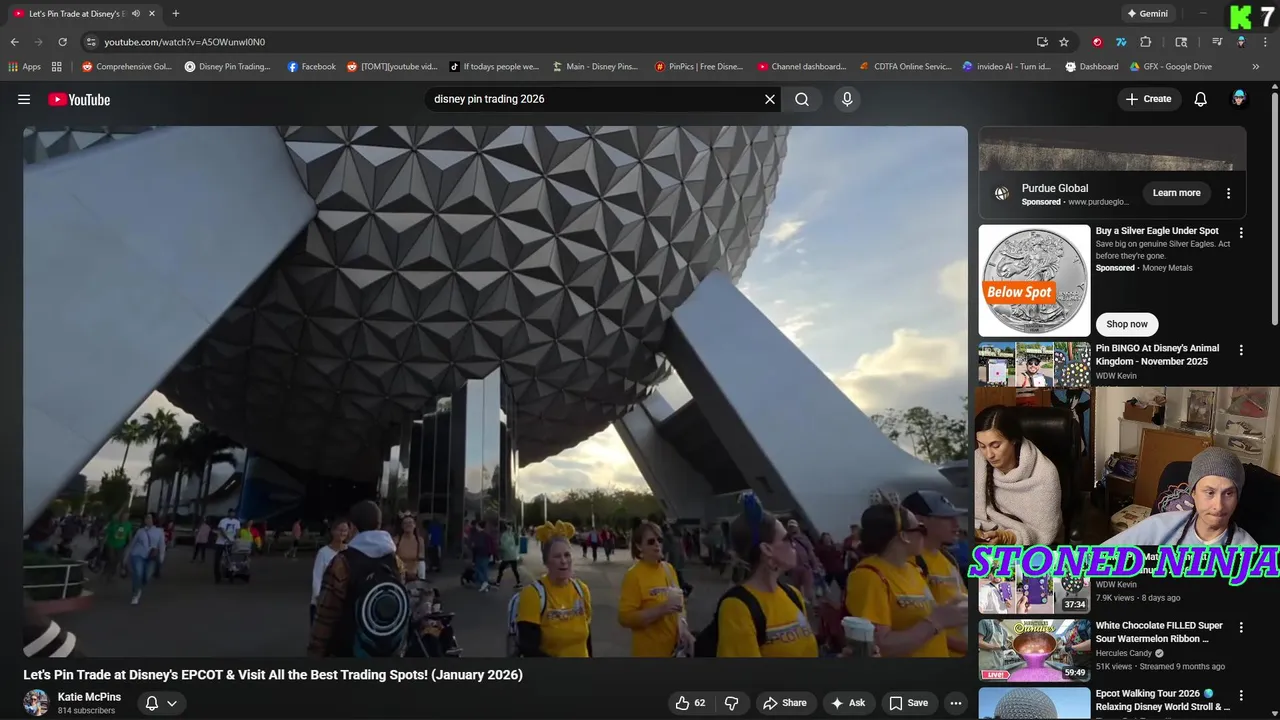Open the PinPics bookmark

699,67
